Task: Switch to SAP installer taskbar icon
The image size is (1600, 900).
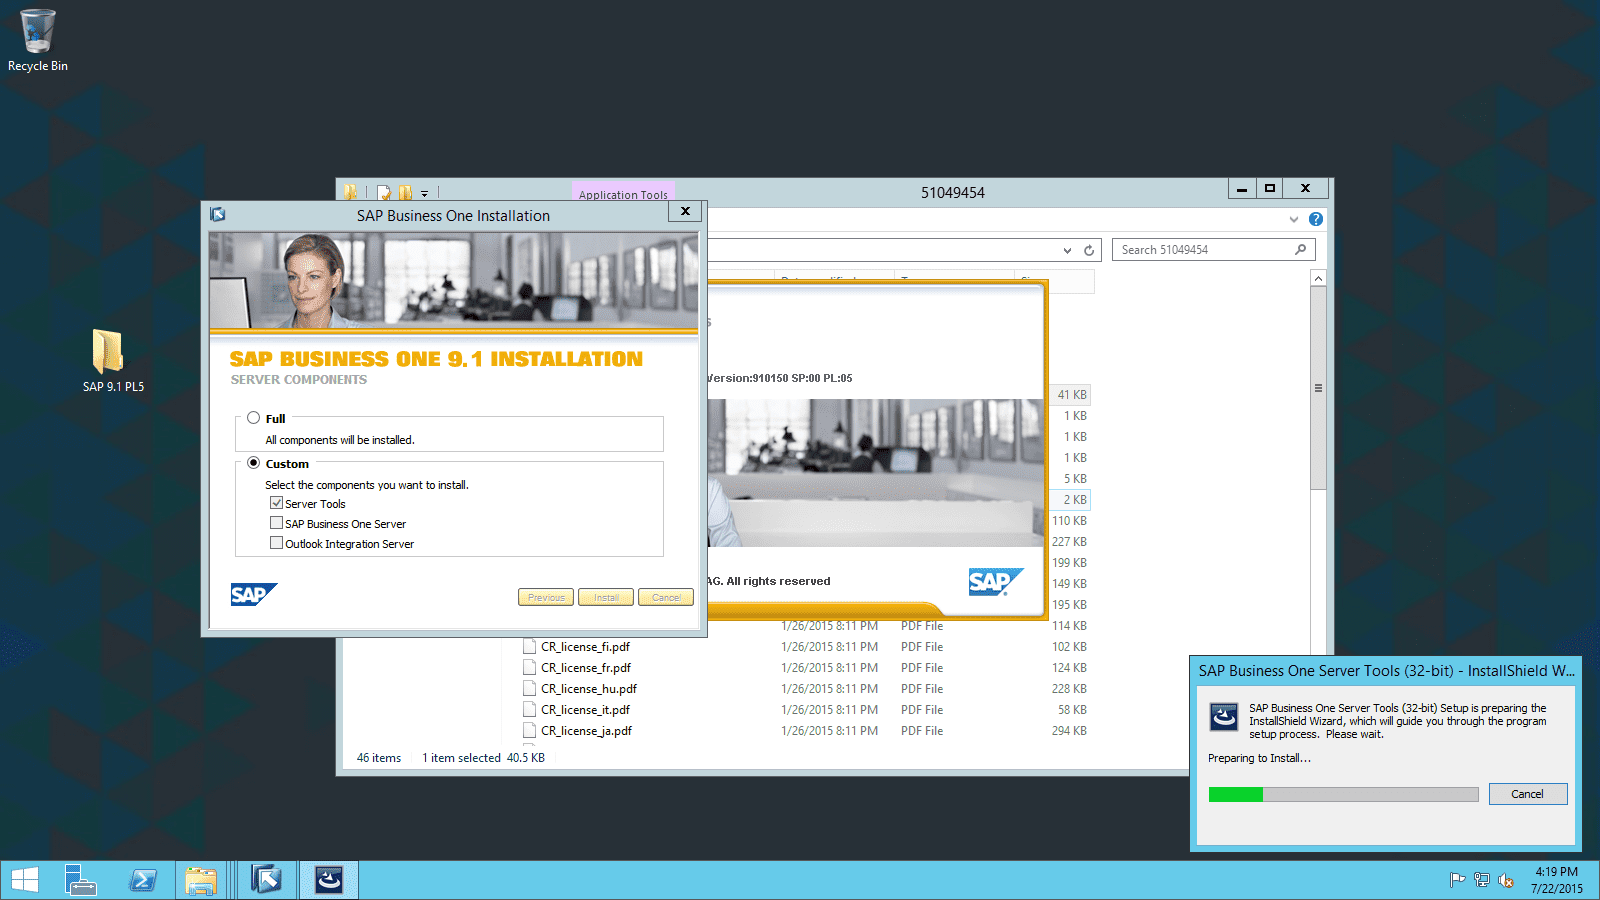Action: tap(266, 880)
